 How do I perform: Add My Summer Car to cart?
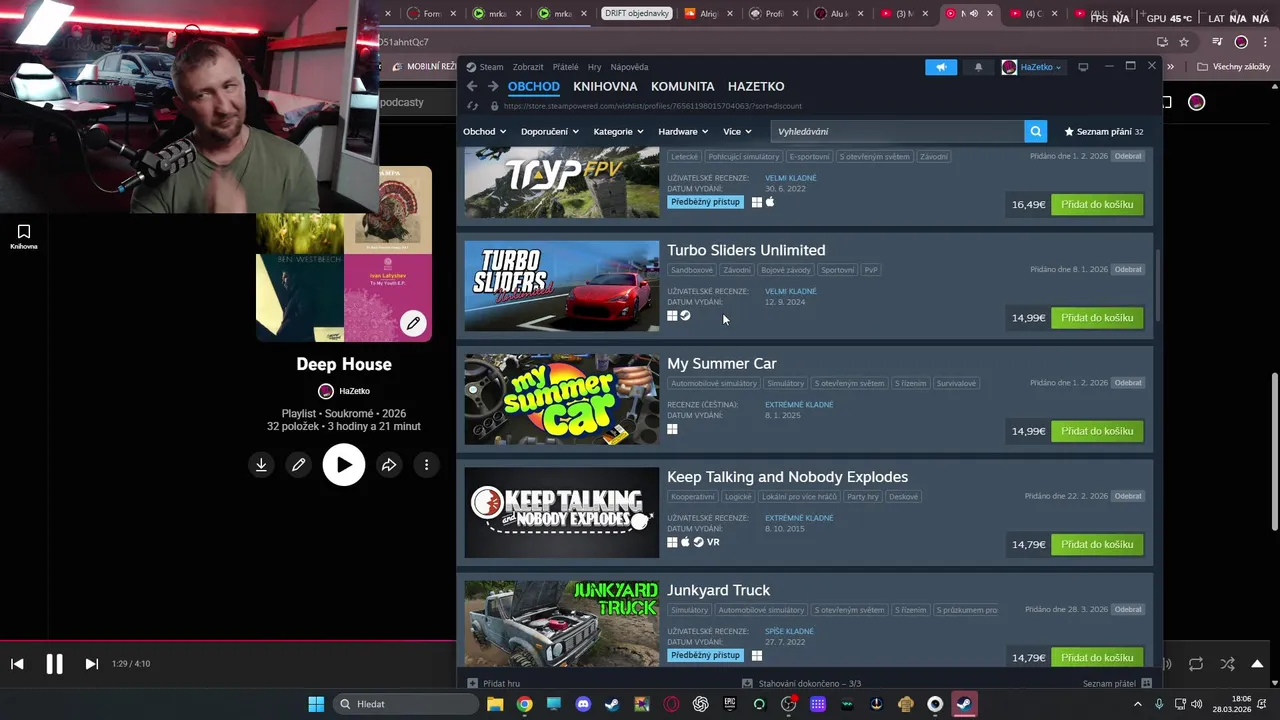[1097, 431]
